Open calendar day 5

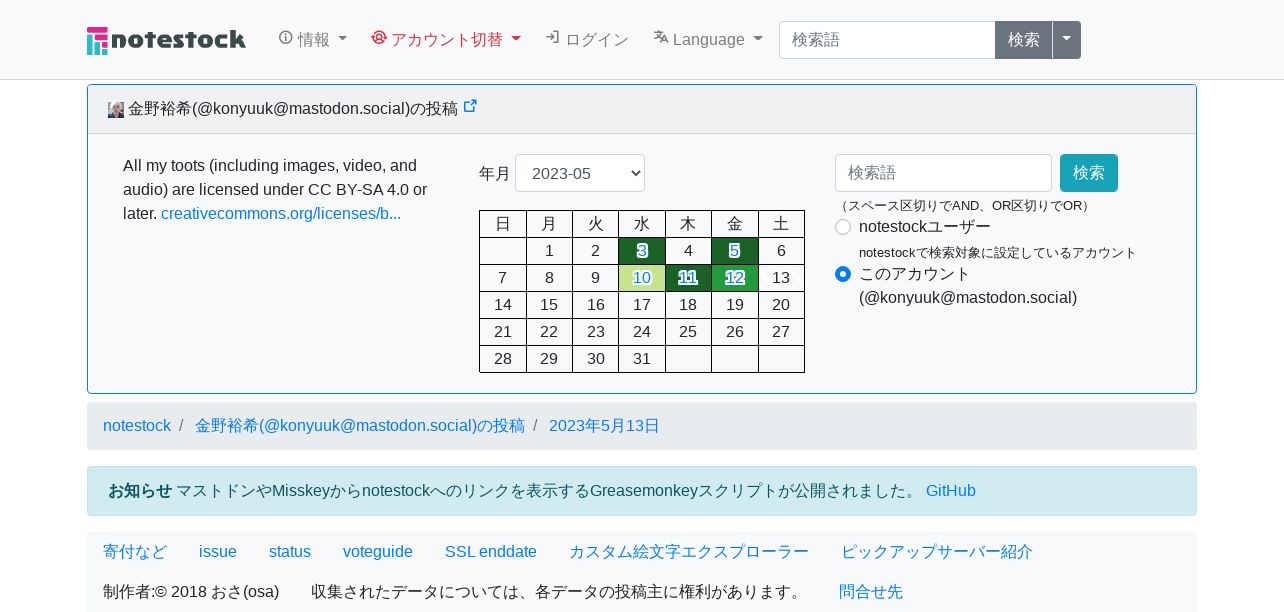(734, 251)
